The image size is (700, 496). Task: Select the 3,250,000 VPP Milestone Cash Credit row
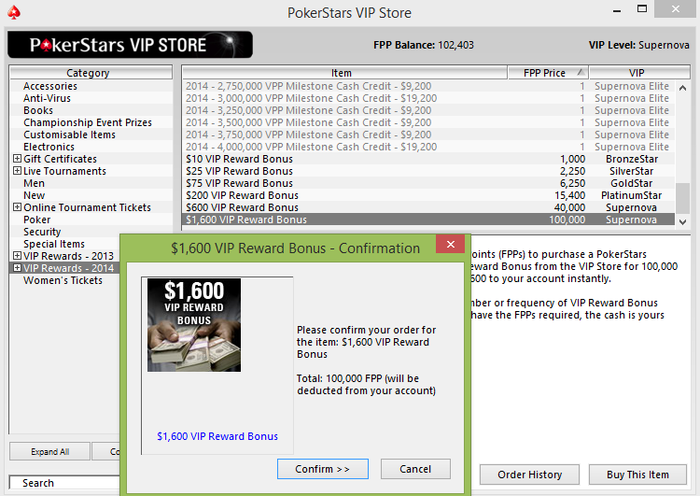[x=429, y=110]
